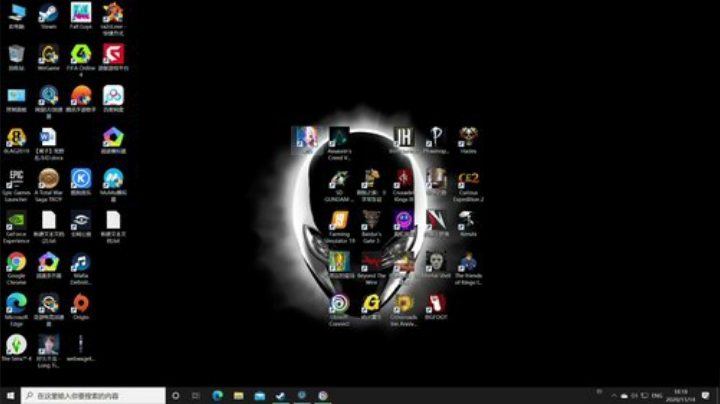
Task: Launch FIFA Online 4 shortcut
Action: [81, 61]
